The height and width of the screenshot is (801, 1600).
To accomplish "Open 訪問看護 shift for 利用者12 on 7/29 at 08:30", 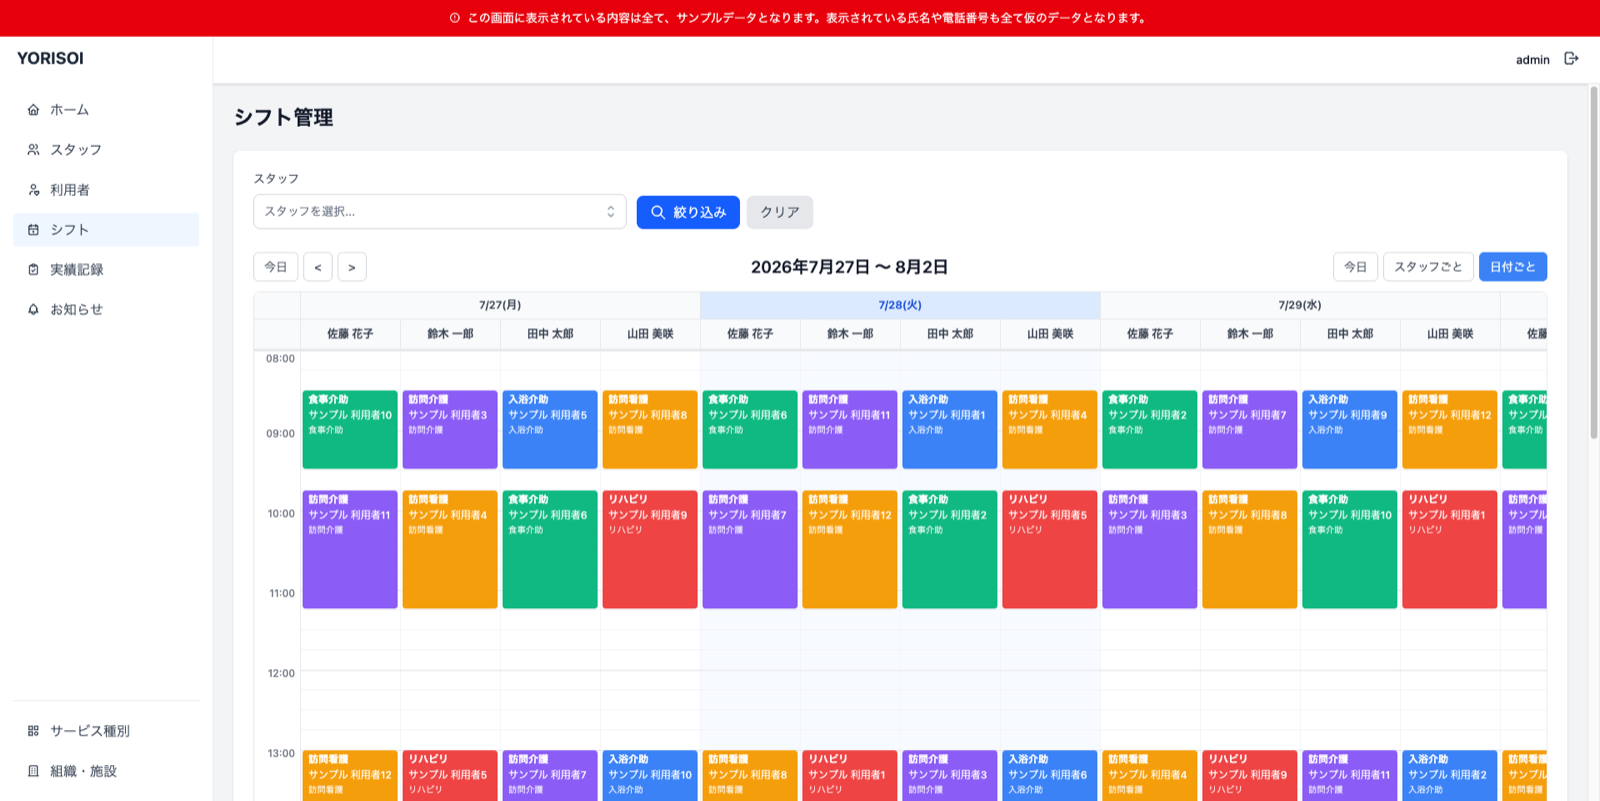I will click(1450, 430).
